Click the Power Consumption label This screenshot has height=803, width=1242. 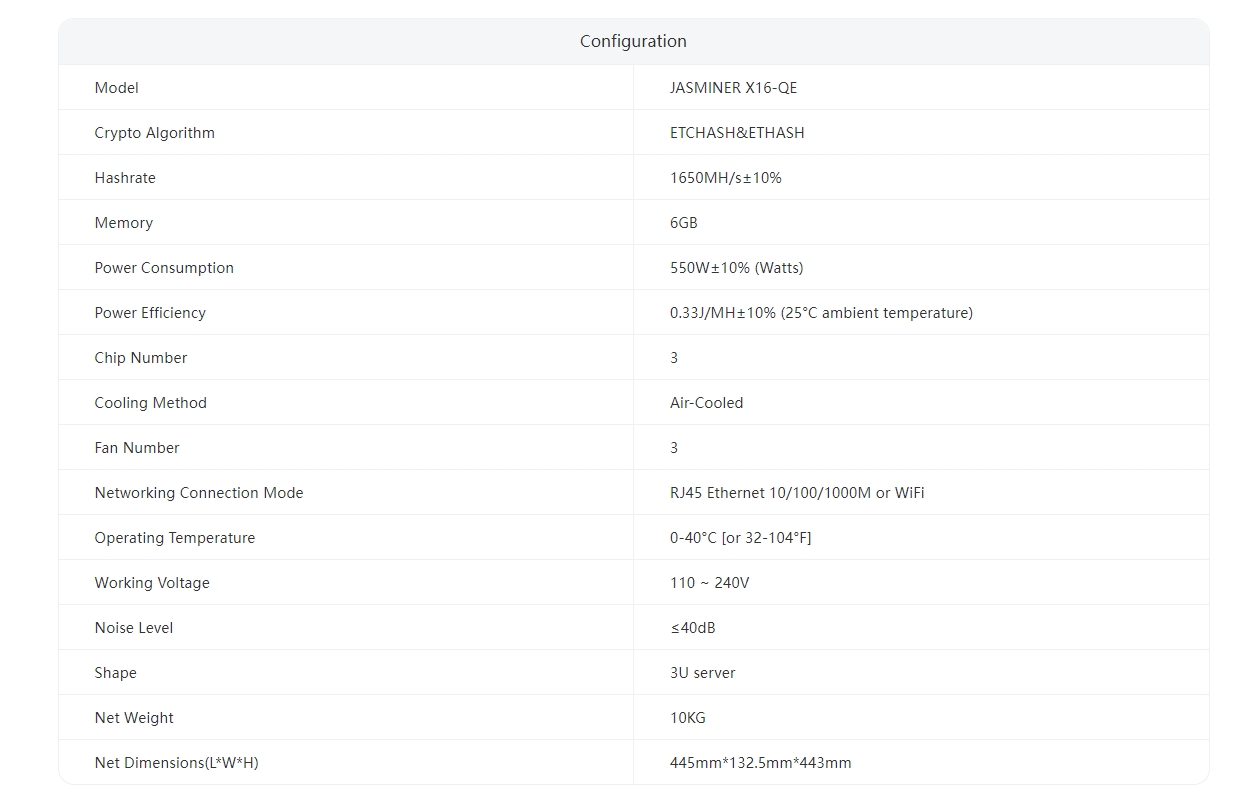(164, 268)
